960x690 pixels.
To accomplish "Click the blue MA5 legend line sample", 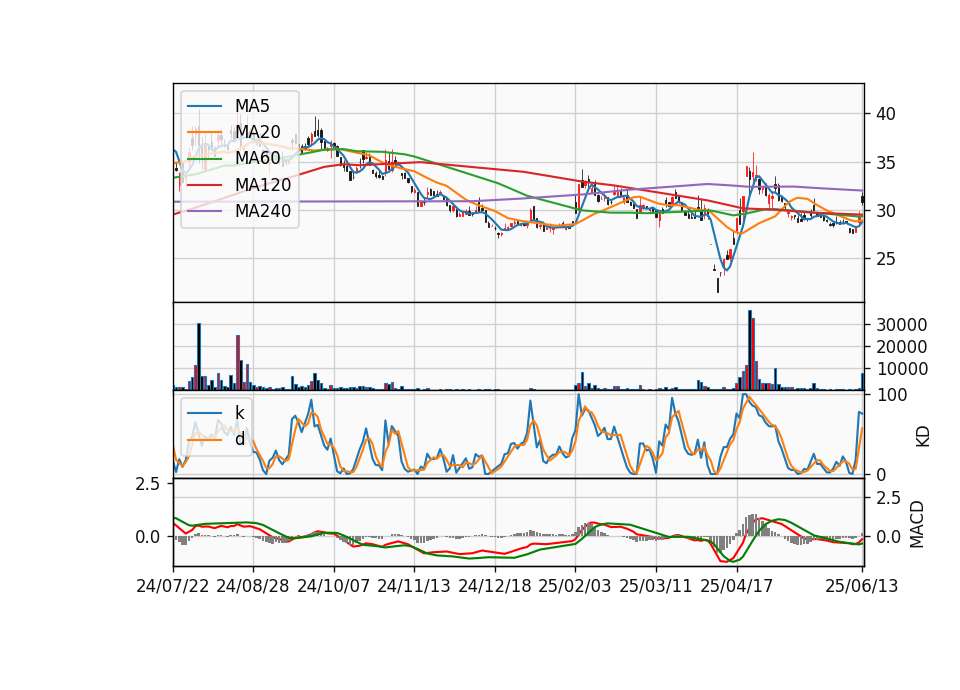I will [204, 106].
